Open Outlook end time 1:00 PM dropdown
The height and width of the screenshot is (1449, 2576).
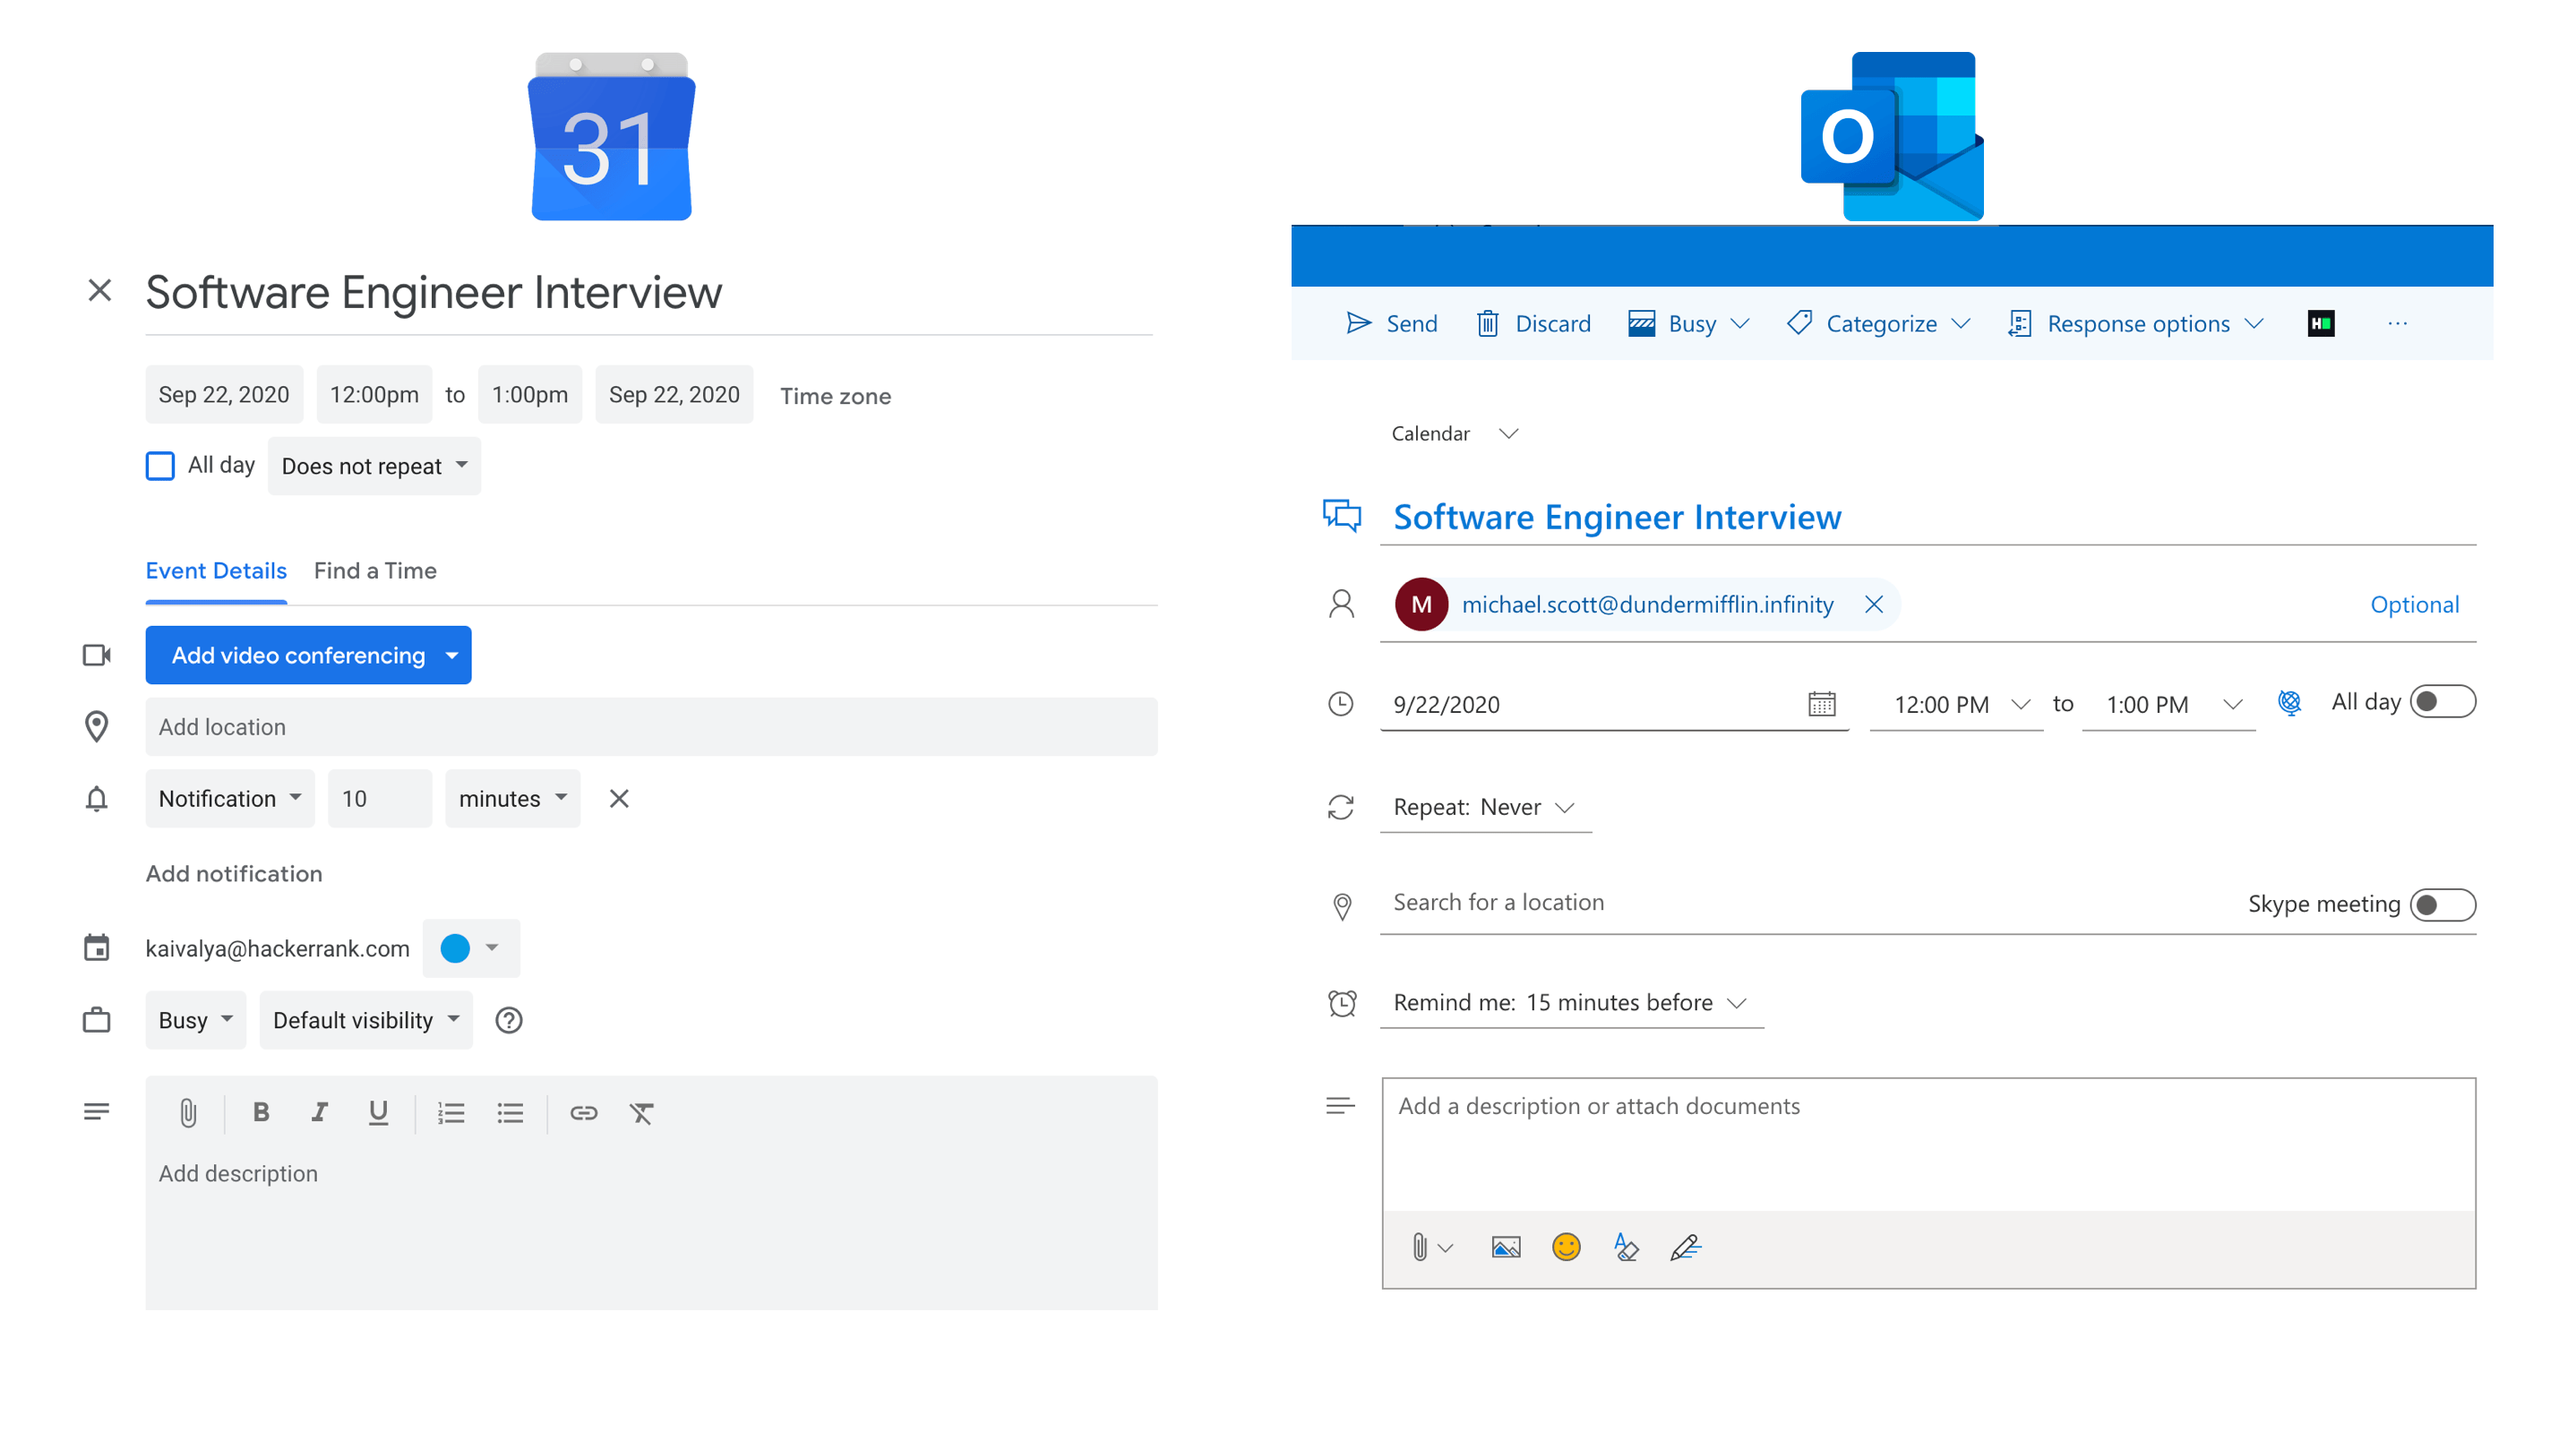click(x=2168, y=704)
